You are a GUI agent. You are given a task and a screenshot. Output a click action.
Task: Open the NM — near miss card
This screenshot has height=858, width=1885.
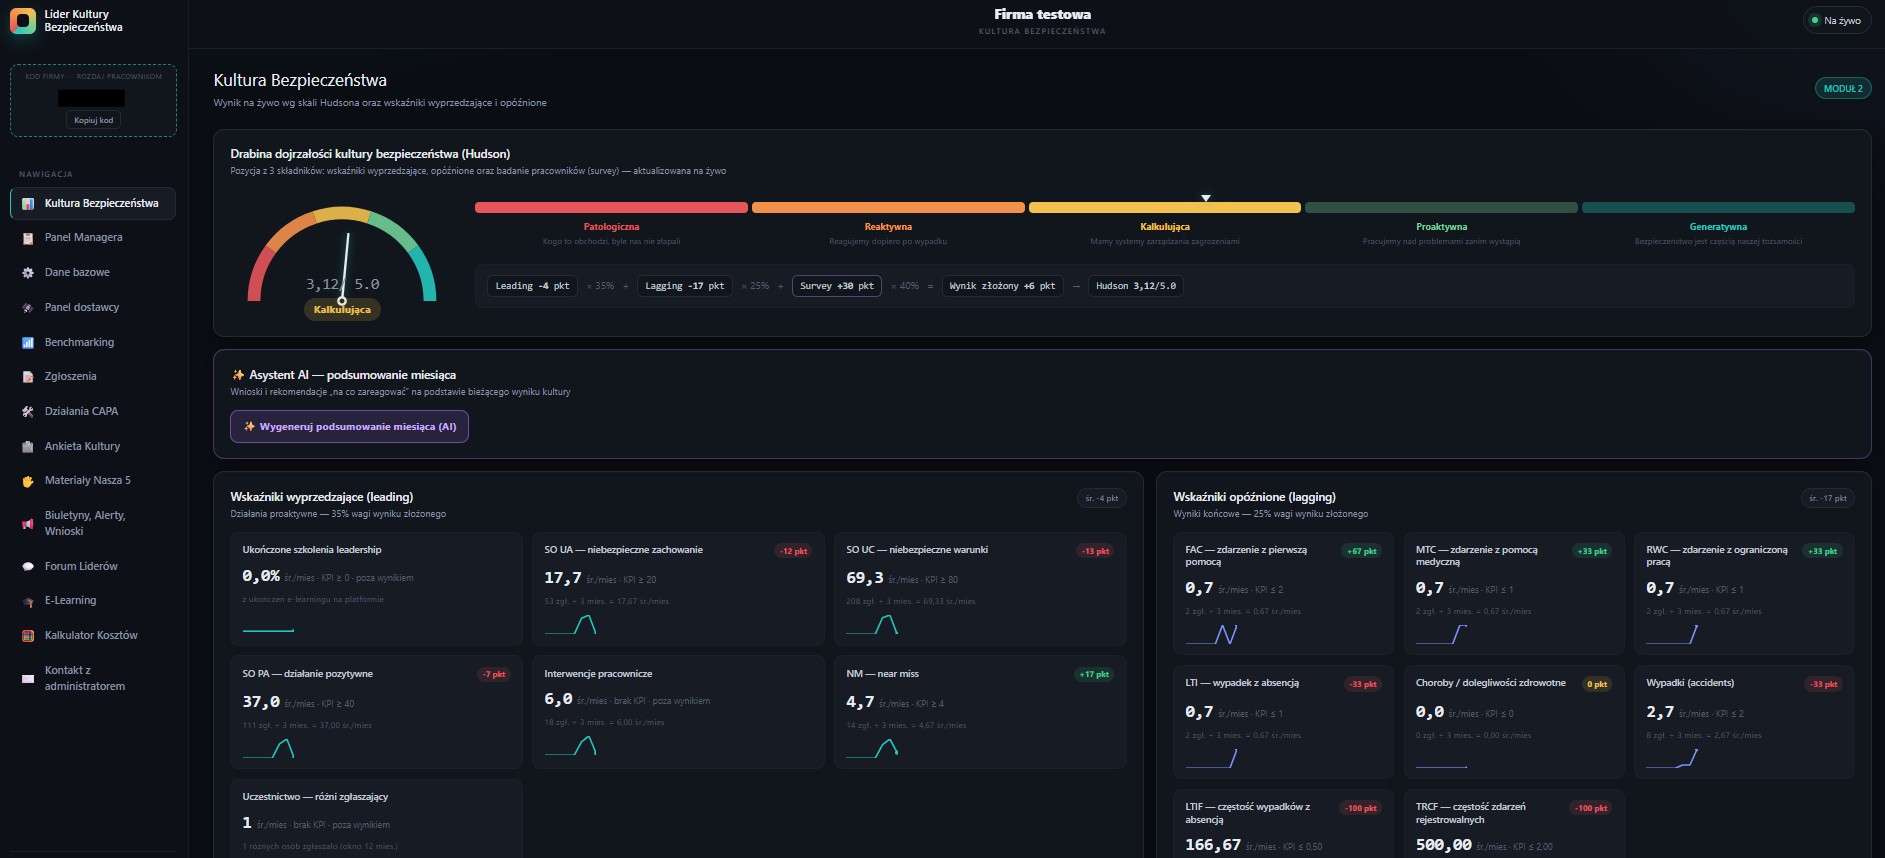tap(980, 712)
